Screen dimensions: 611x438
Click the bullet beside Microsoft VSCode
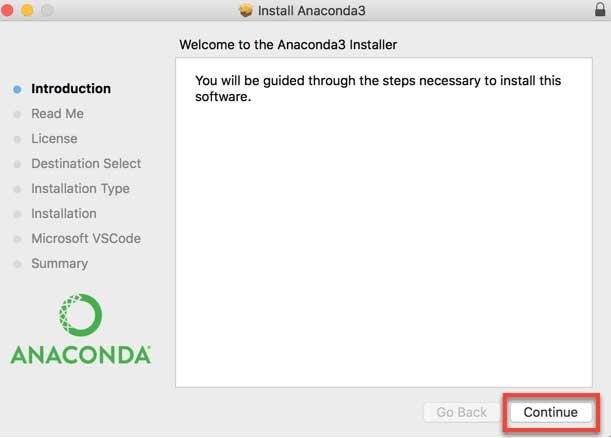[x=17, y=239]
